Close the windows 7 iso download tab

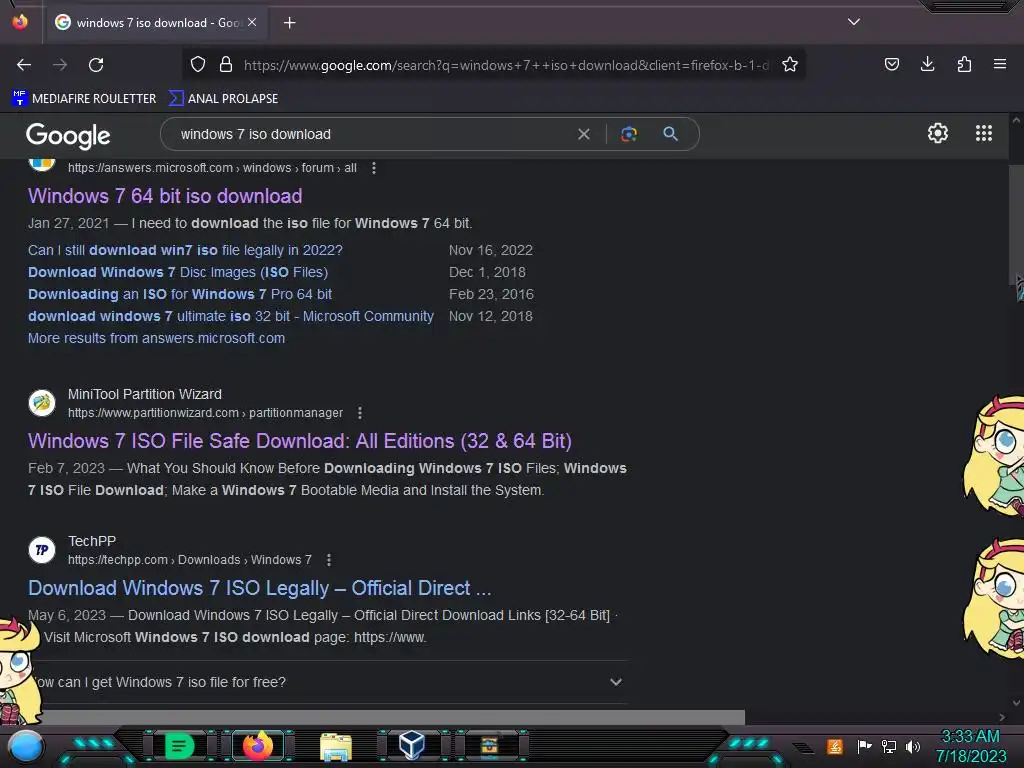point(252,22)
